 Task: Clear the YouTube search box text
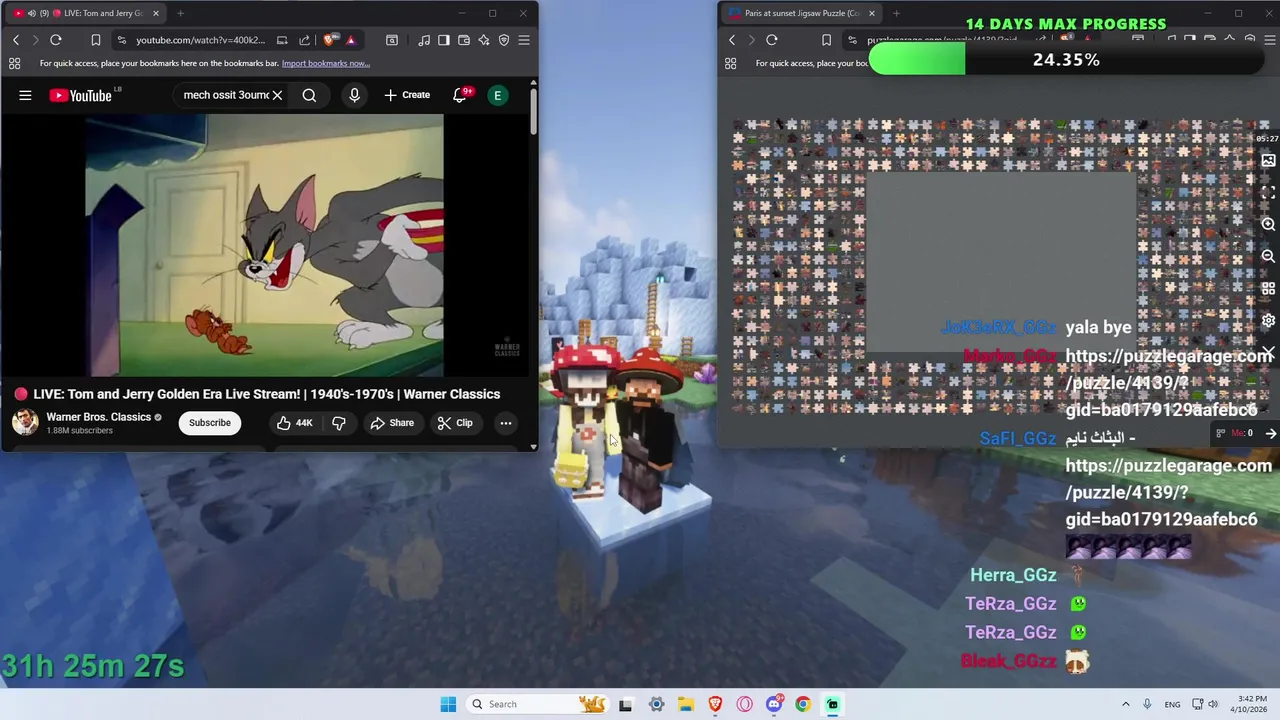(x=277, y=95)
